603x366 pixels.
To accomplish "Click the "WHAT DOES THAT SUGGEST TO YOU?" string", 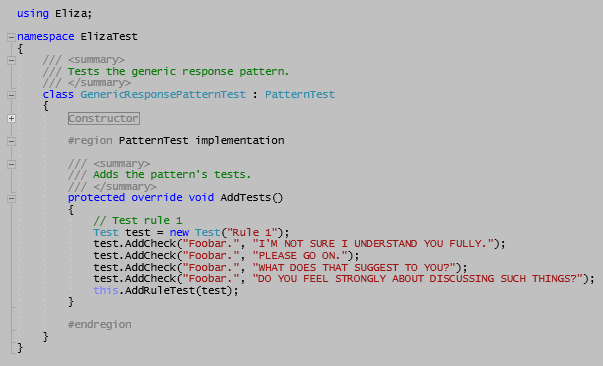I will point(354,268).
